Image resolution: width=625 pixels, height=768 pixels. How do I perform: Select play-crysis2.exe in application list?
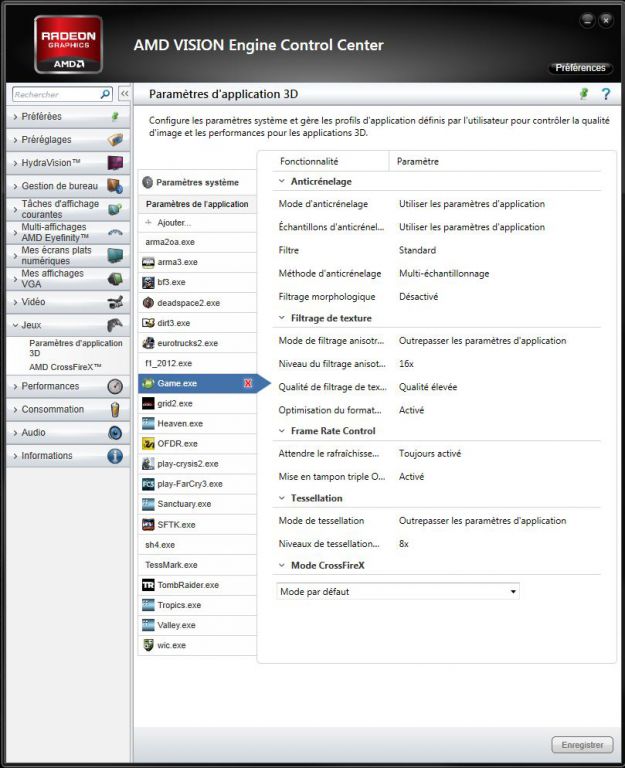pos(197,464)
